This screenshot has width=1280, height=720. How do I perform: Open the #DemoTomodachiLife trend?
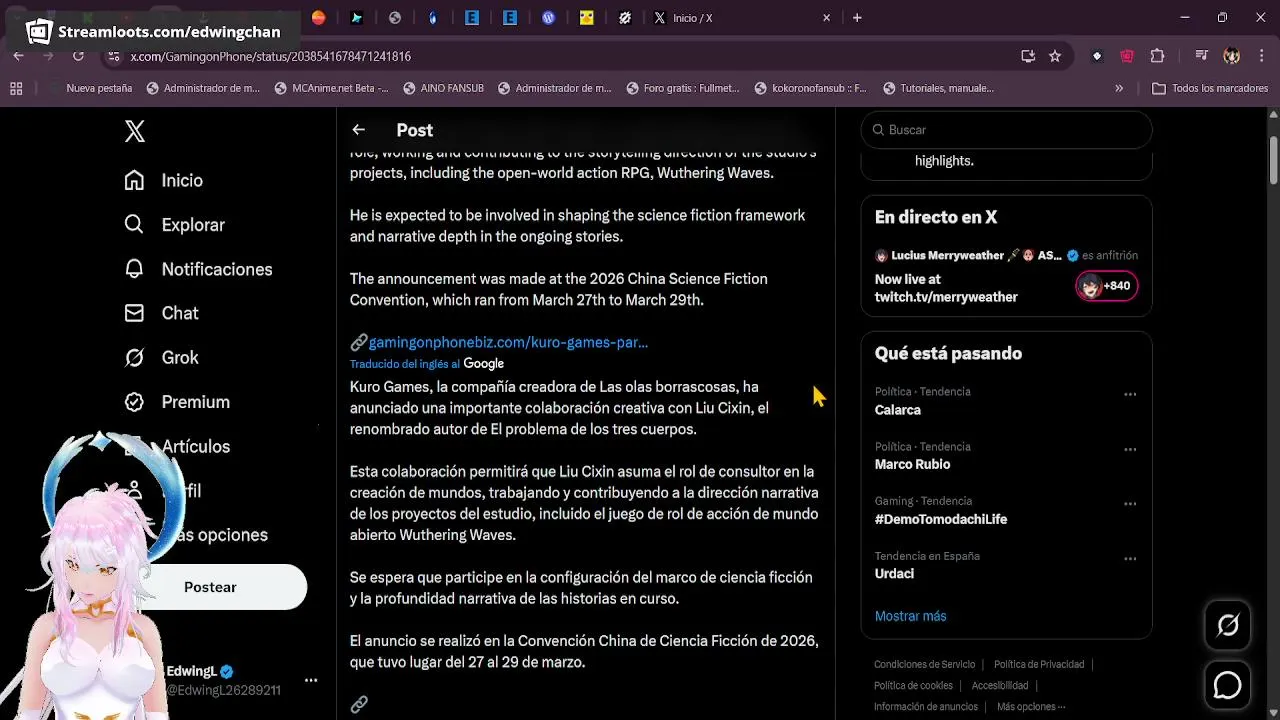pyautogui.click(x=941, y=519)
